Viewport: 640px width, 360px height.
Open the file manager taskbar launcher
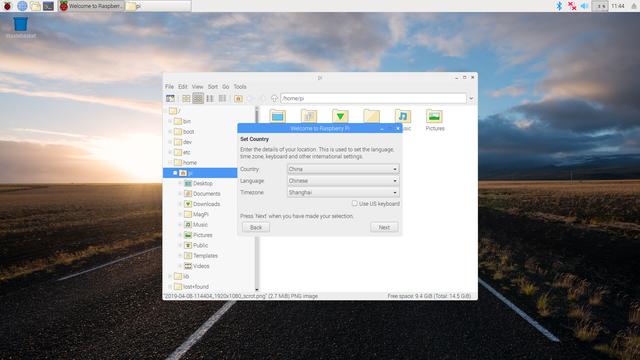tap(36, 6)
